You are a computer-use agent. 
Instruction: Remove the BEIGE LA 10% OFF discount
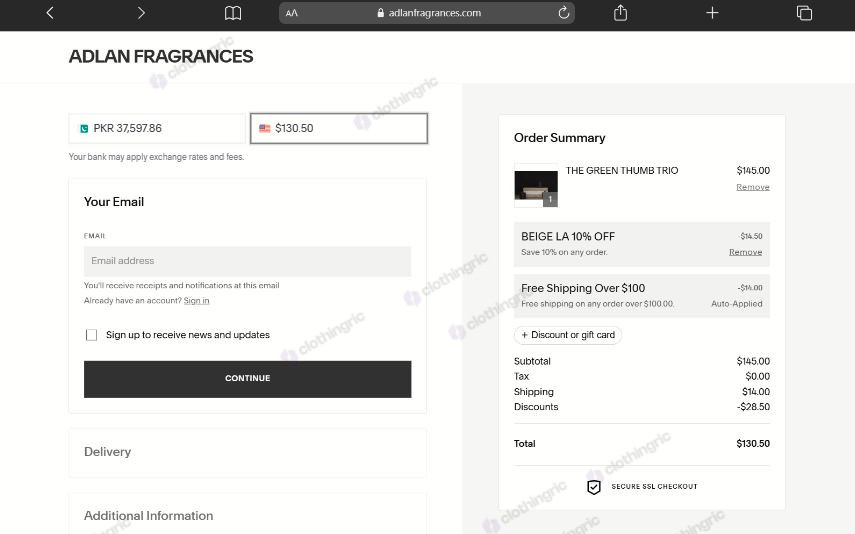[x=745, y=252]
